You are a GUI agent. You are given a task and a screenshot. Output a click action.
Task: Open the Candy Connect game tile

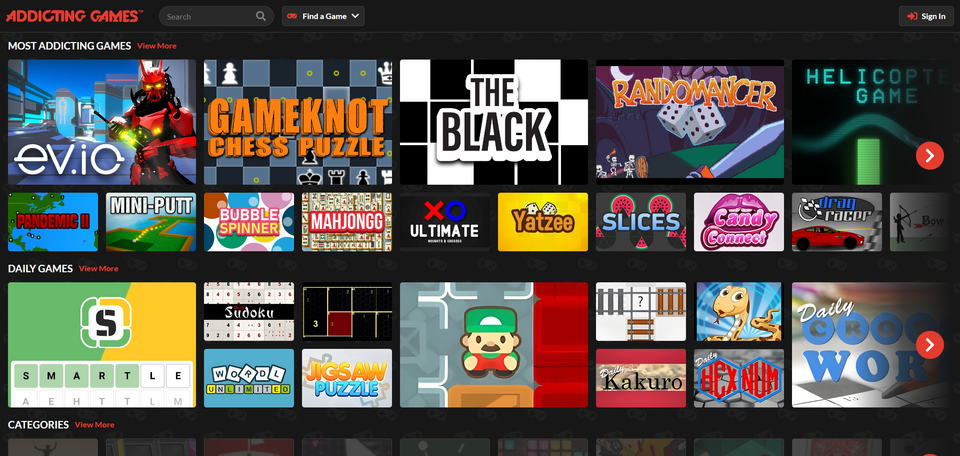click(x=739, y=222)
